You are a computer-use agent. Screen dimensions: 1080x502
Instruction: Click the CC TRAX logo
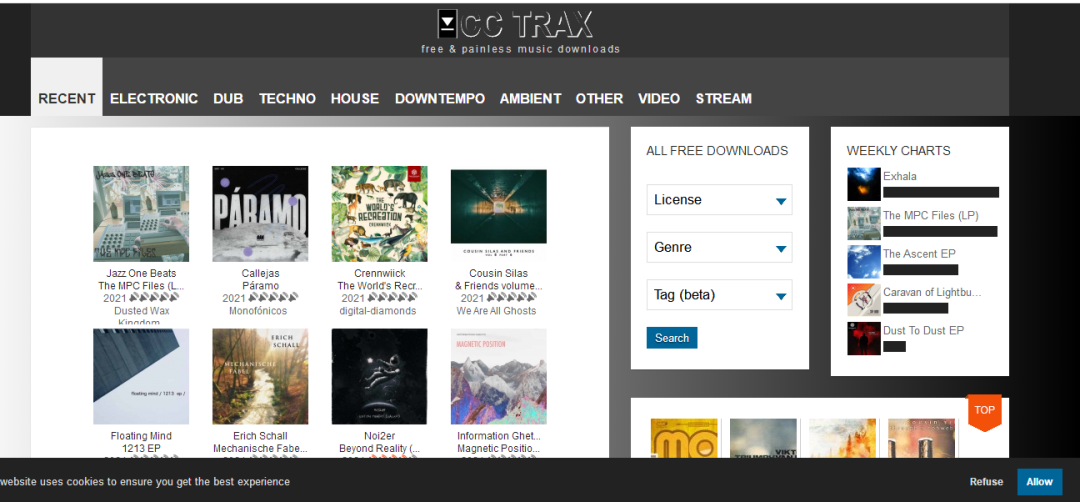tap(515, 24)
